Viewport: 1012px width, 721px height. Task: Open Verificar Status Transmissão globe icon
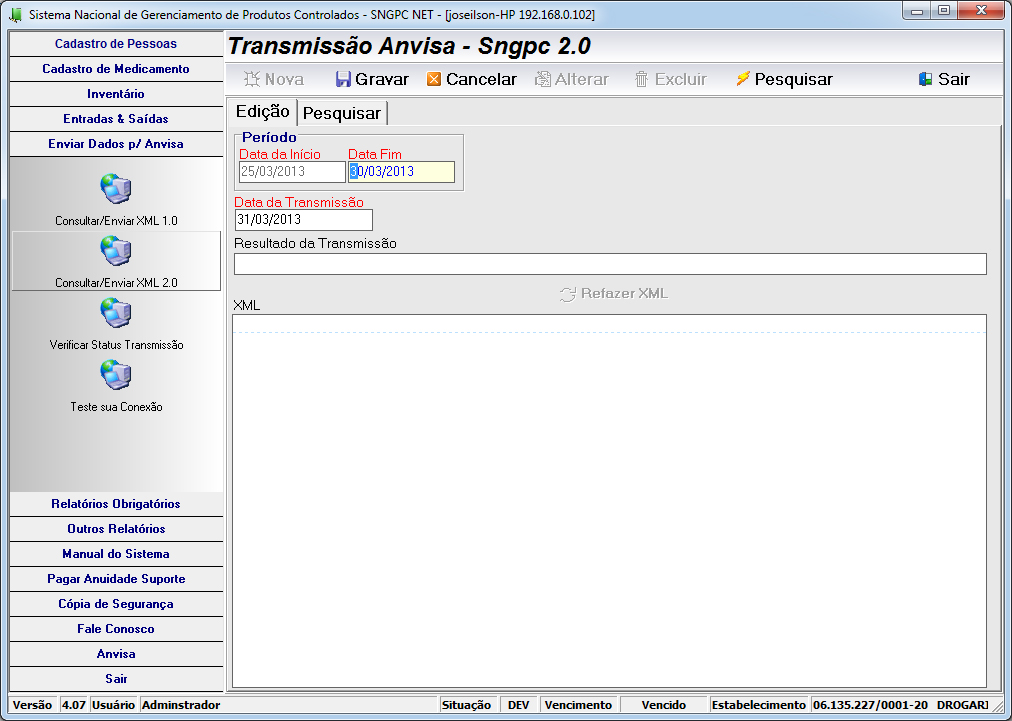coord(116,313)
